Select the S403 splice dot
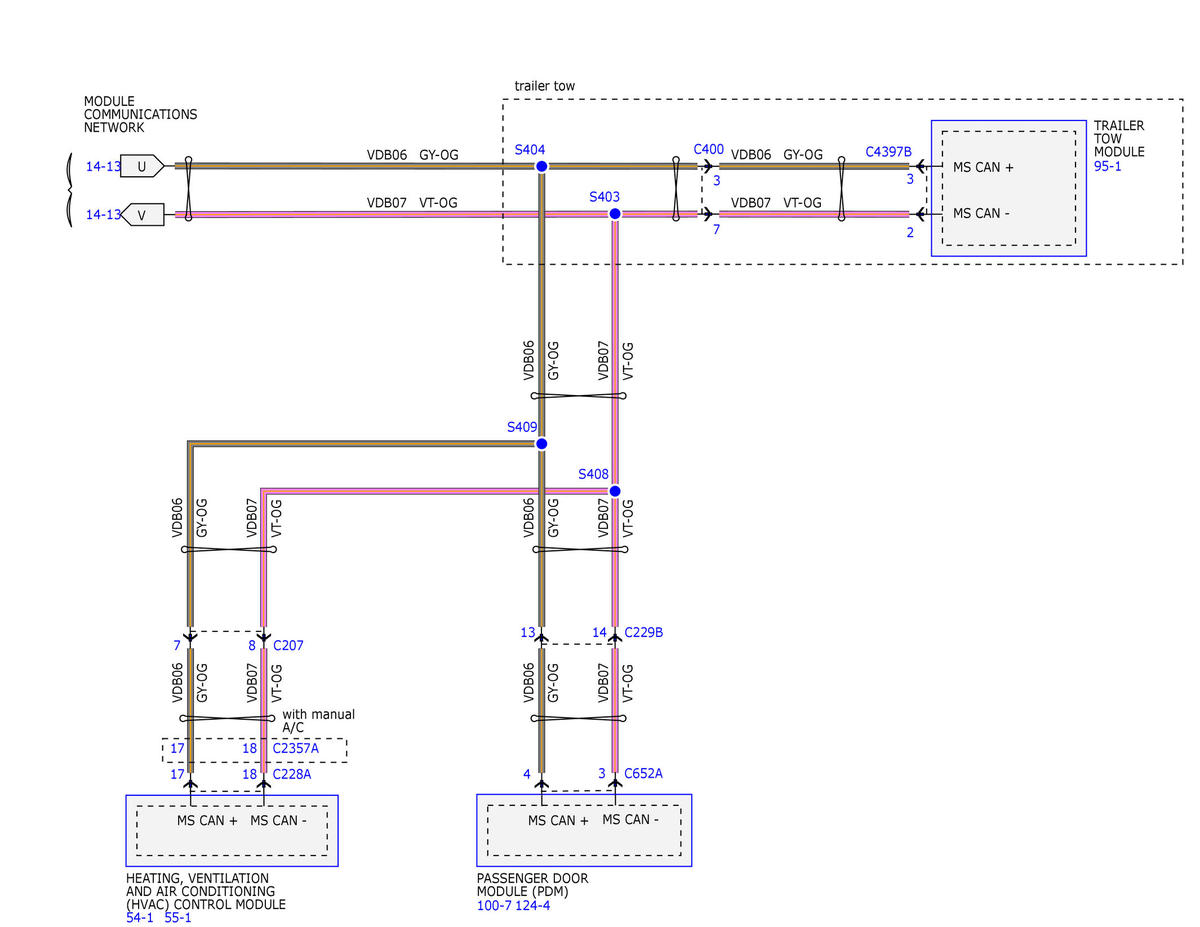Image resolution: width=1200 pixels, height=927 pixels. [615, 214]
